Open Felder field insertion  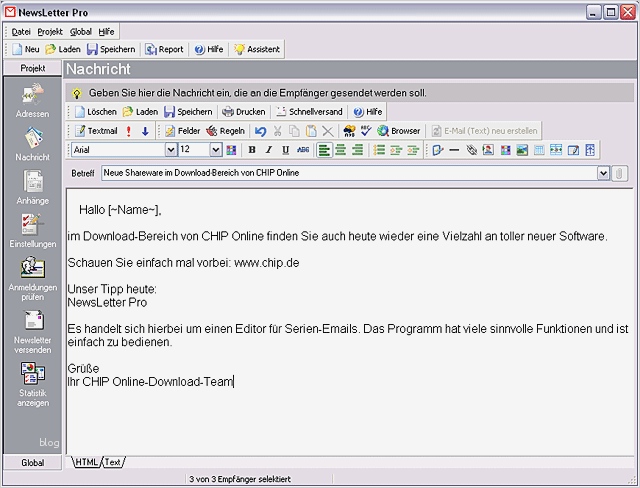coord(182,131)
